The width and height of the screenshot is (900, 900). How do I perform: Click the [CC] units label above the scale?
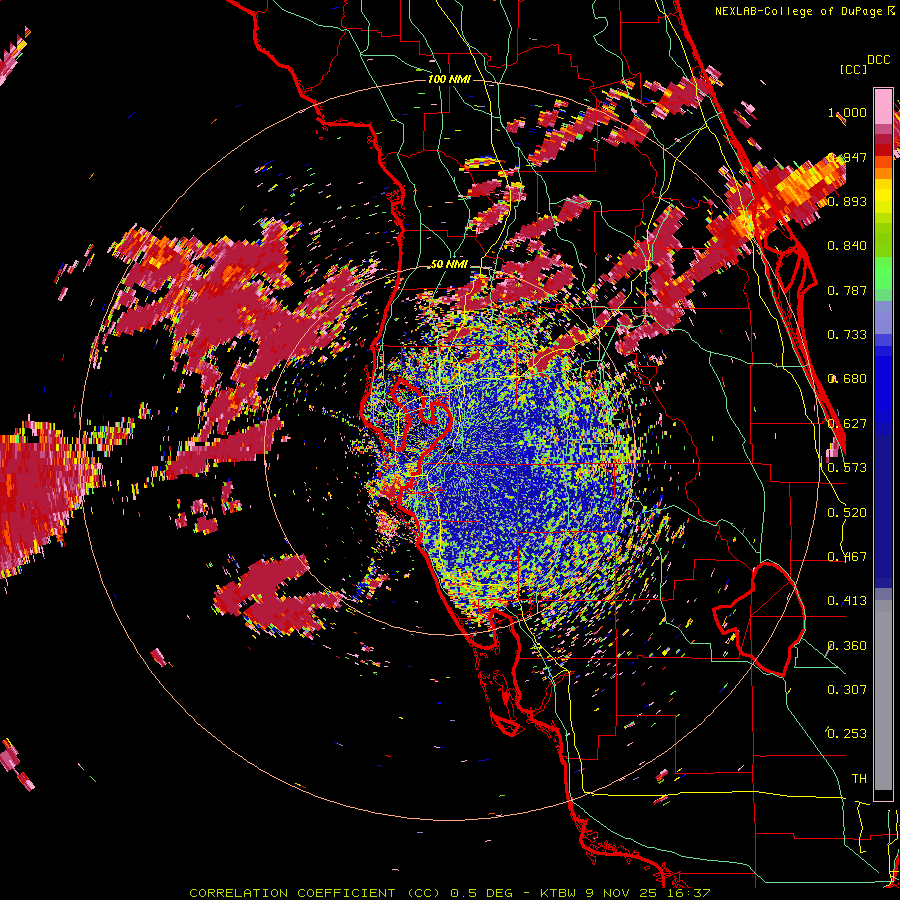point(853,69)
